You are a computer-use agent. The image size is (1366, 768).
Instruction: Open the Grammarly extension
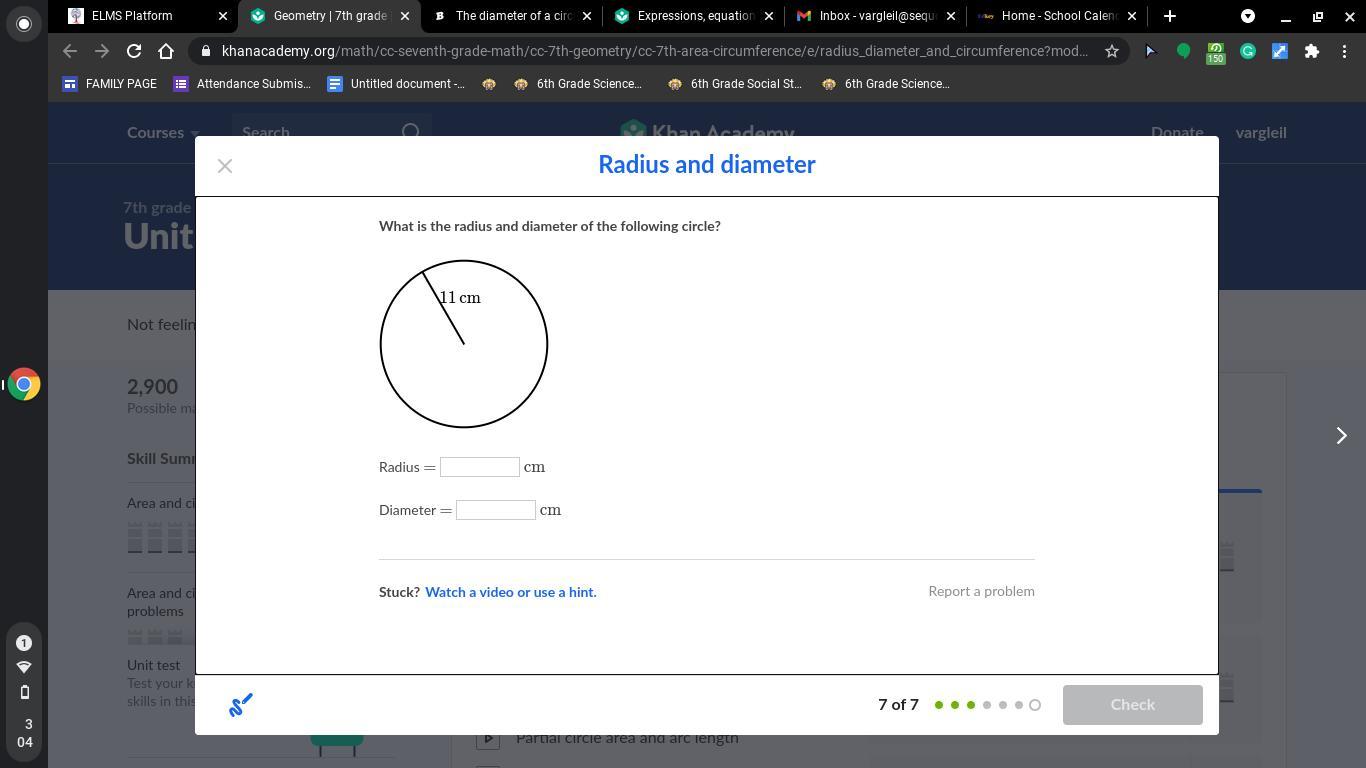point(1248,51)
